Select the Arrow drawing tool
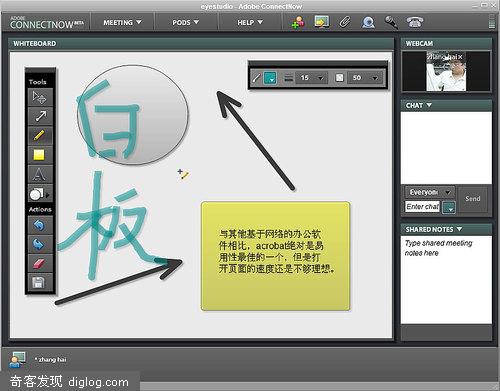The image size is (500, 391). (40, 116)
